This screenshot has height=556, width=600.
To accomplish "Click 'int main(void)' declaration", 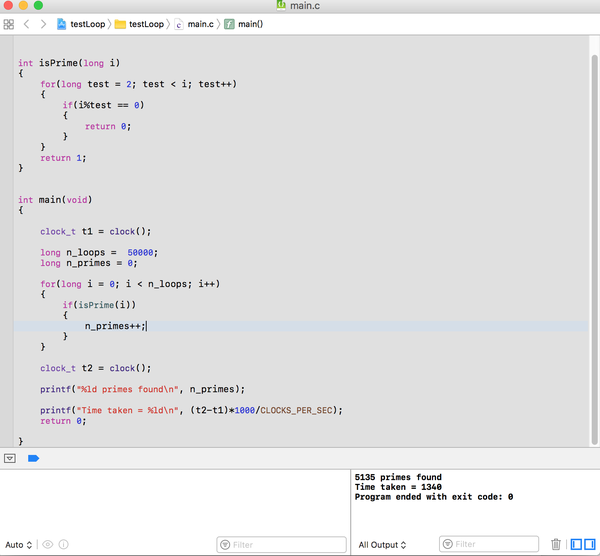I will coord(55,200).
